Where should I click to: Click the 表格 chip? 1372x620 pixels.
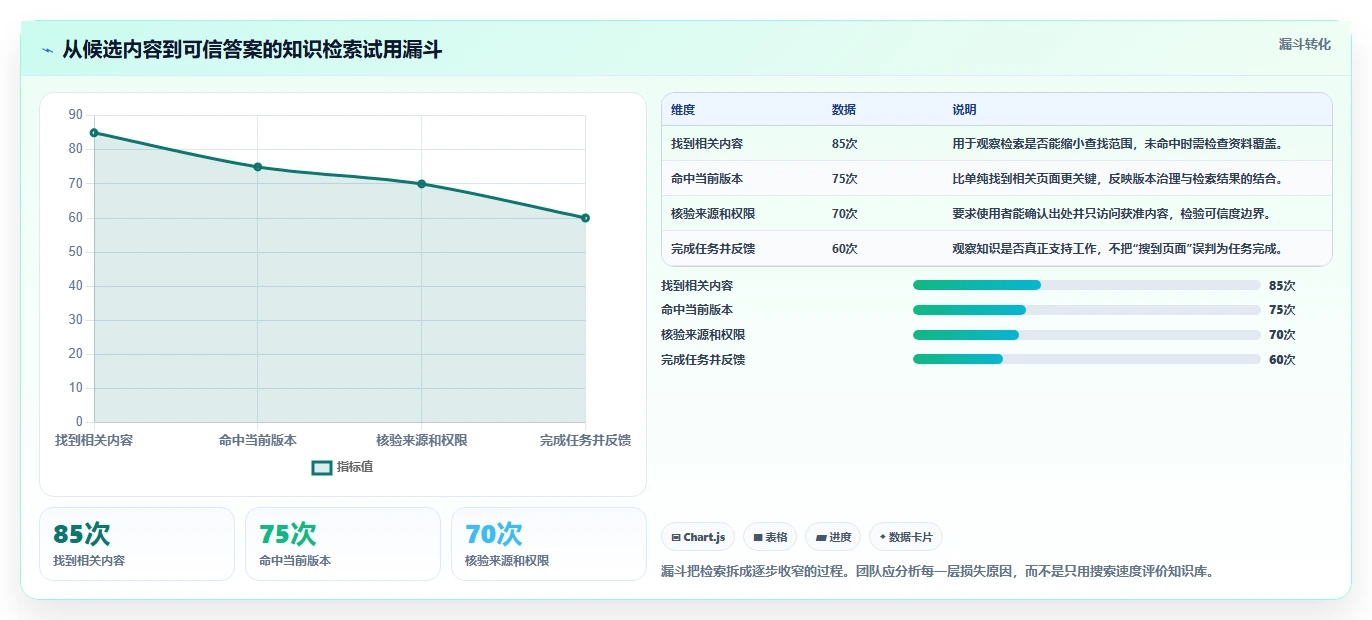point(770,537)
